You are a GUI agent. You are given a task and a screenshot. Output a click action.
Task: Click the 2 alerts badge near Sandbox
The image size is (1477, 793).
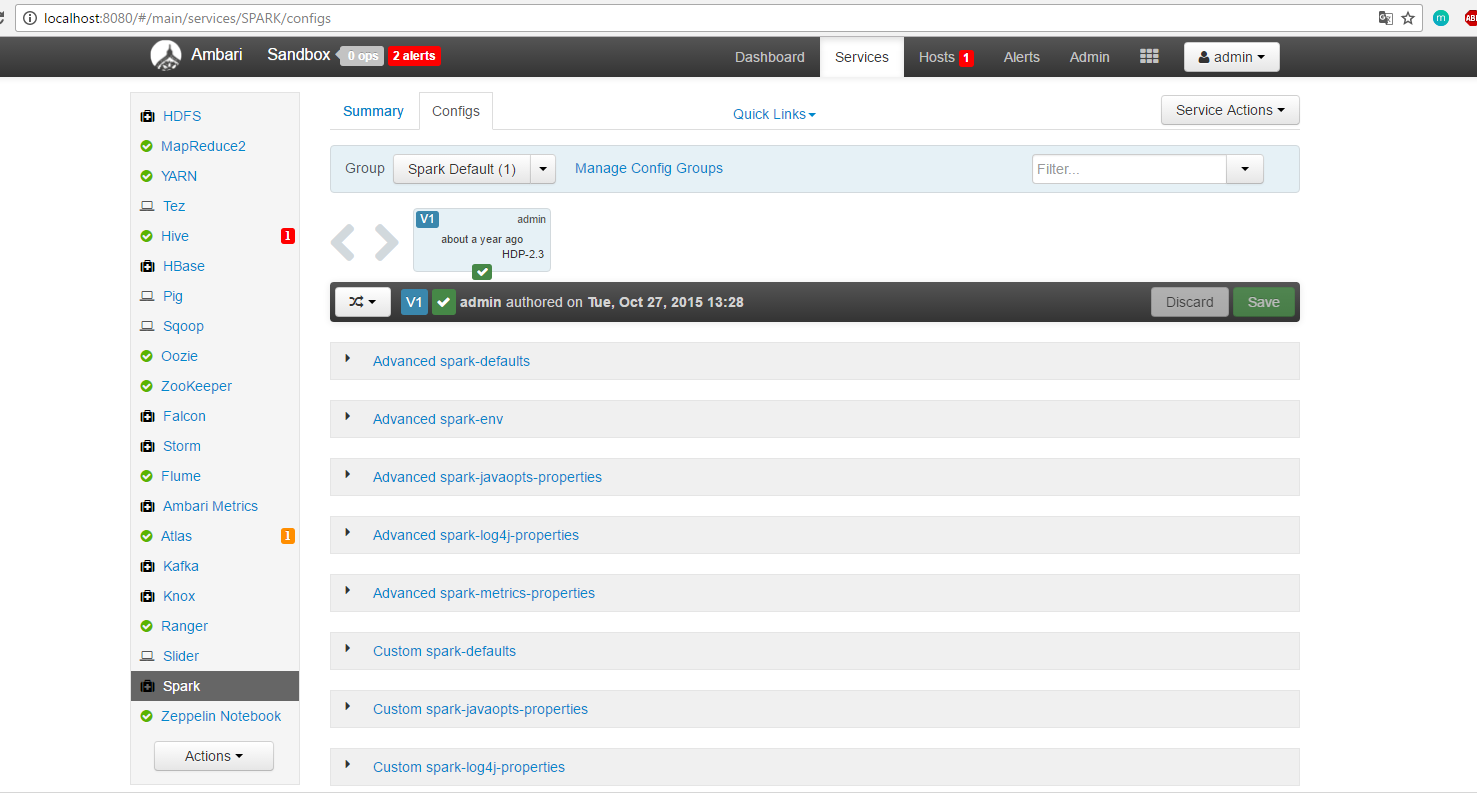(414, 56)
